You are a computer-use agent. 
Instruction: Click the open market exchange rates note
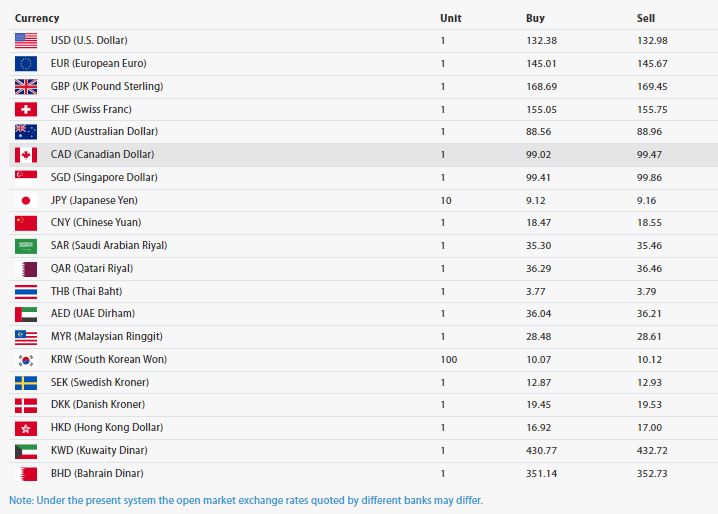pyautogui.click(x=246, y=499)
